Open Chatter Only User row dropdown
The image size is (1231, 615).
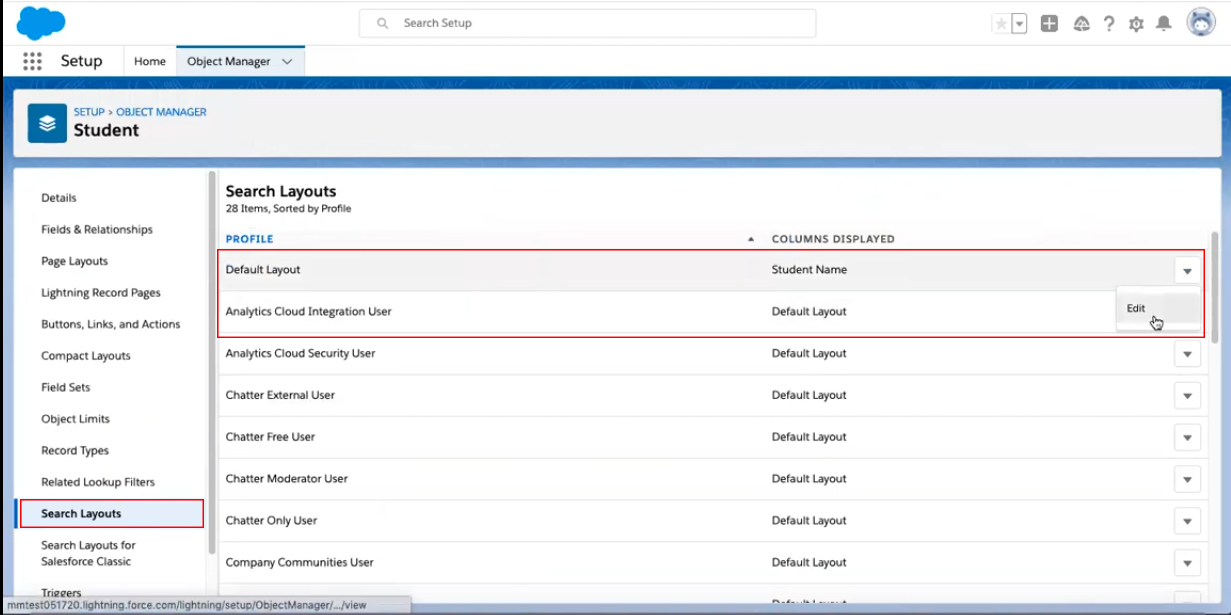pyautogui.click(x=1187, y=521)
